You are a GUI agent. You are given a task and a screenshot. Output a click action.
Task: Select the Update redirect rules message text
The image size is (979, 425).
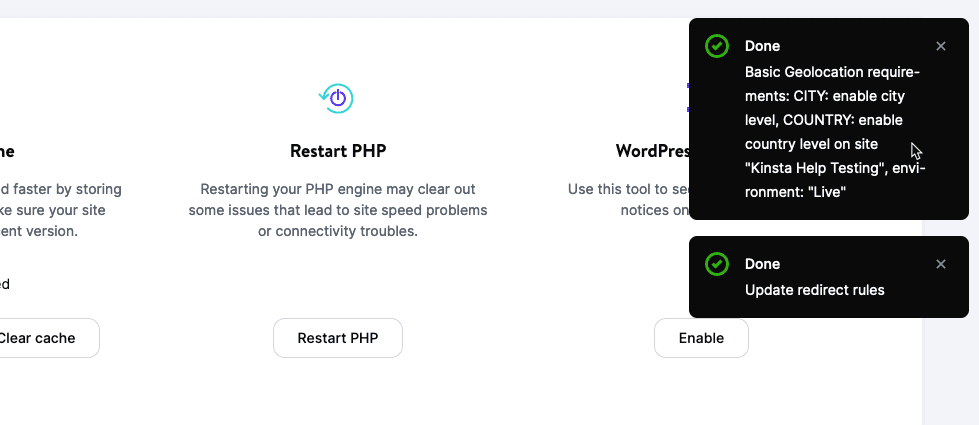click(x=815, y=290)
